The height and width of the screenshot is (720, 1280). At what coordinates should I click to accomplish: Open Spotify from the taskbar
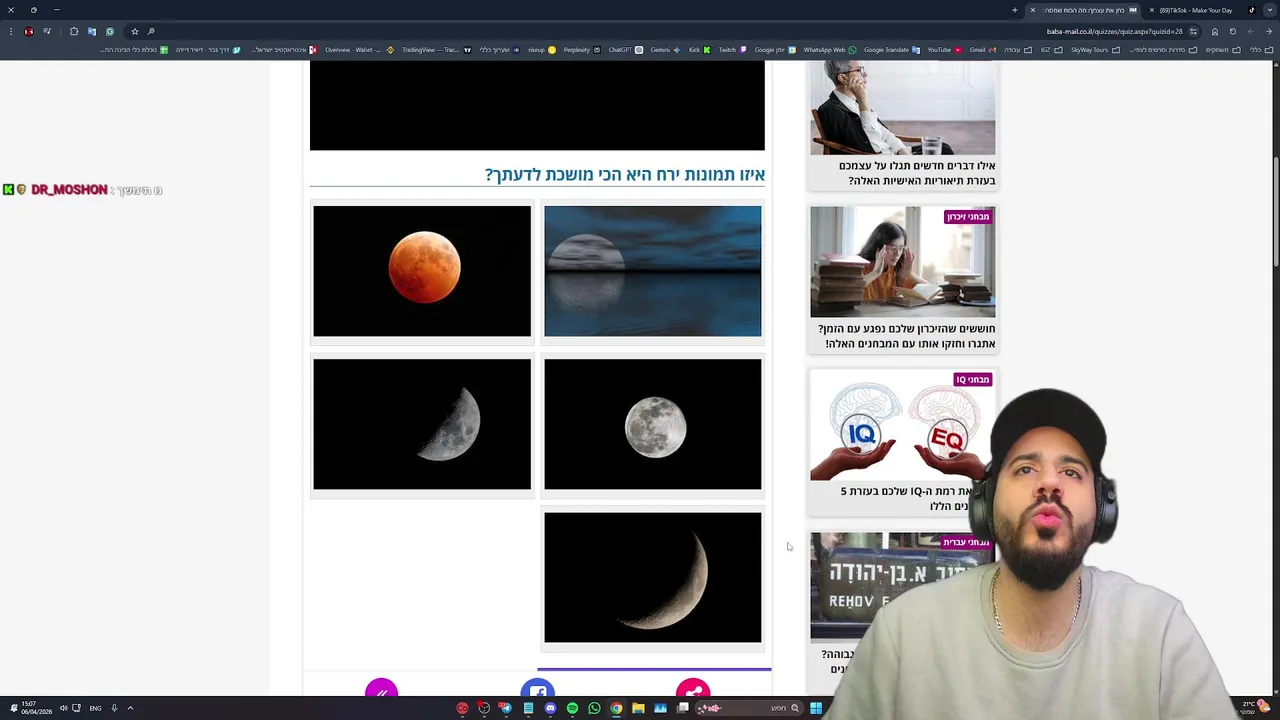tap(572, 708)
